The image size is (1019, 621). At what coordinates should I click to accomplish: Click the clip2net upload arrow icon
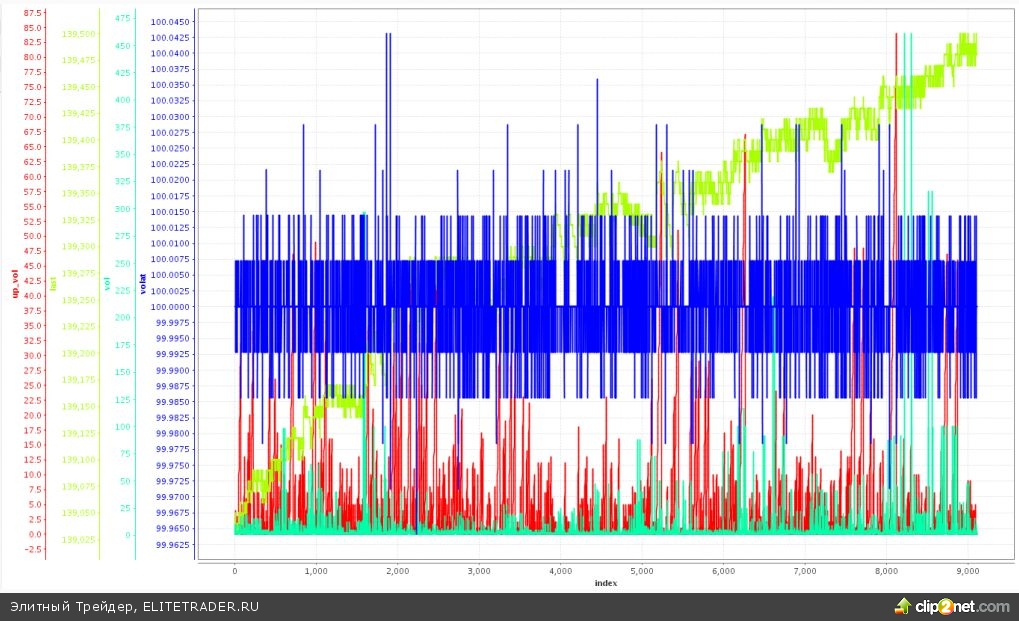tap(902, 605)
